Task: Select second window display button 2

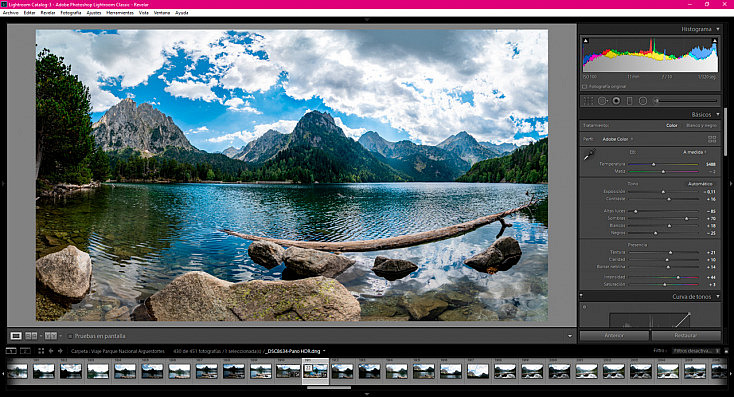Action: (x=25, y=351)
